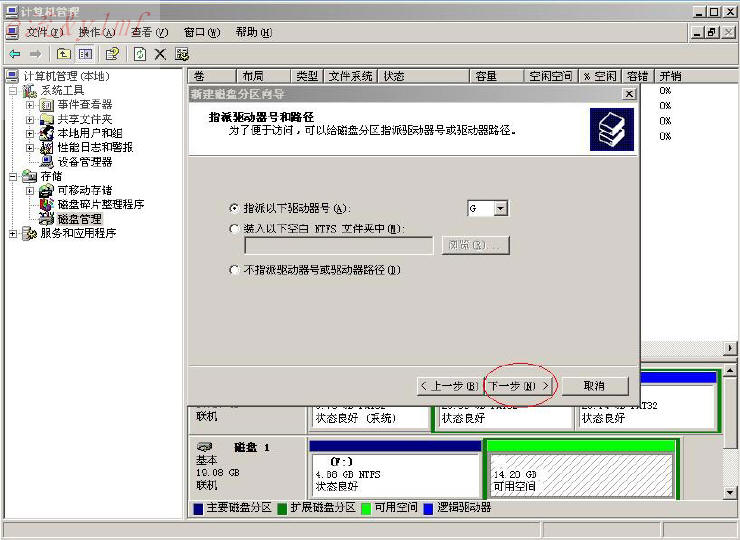
Task: Select 设备管理器 in the tree
Action: point(84,161)
